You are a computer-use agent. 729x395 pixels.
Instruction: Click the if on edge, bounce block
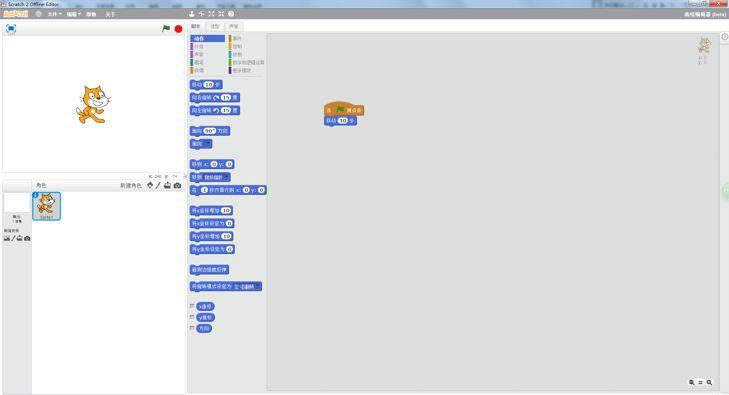point(209,270)
